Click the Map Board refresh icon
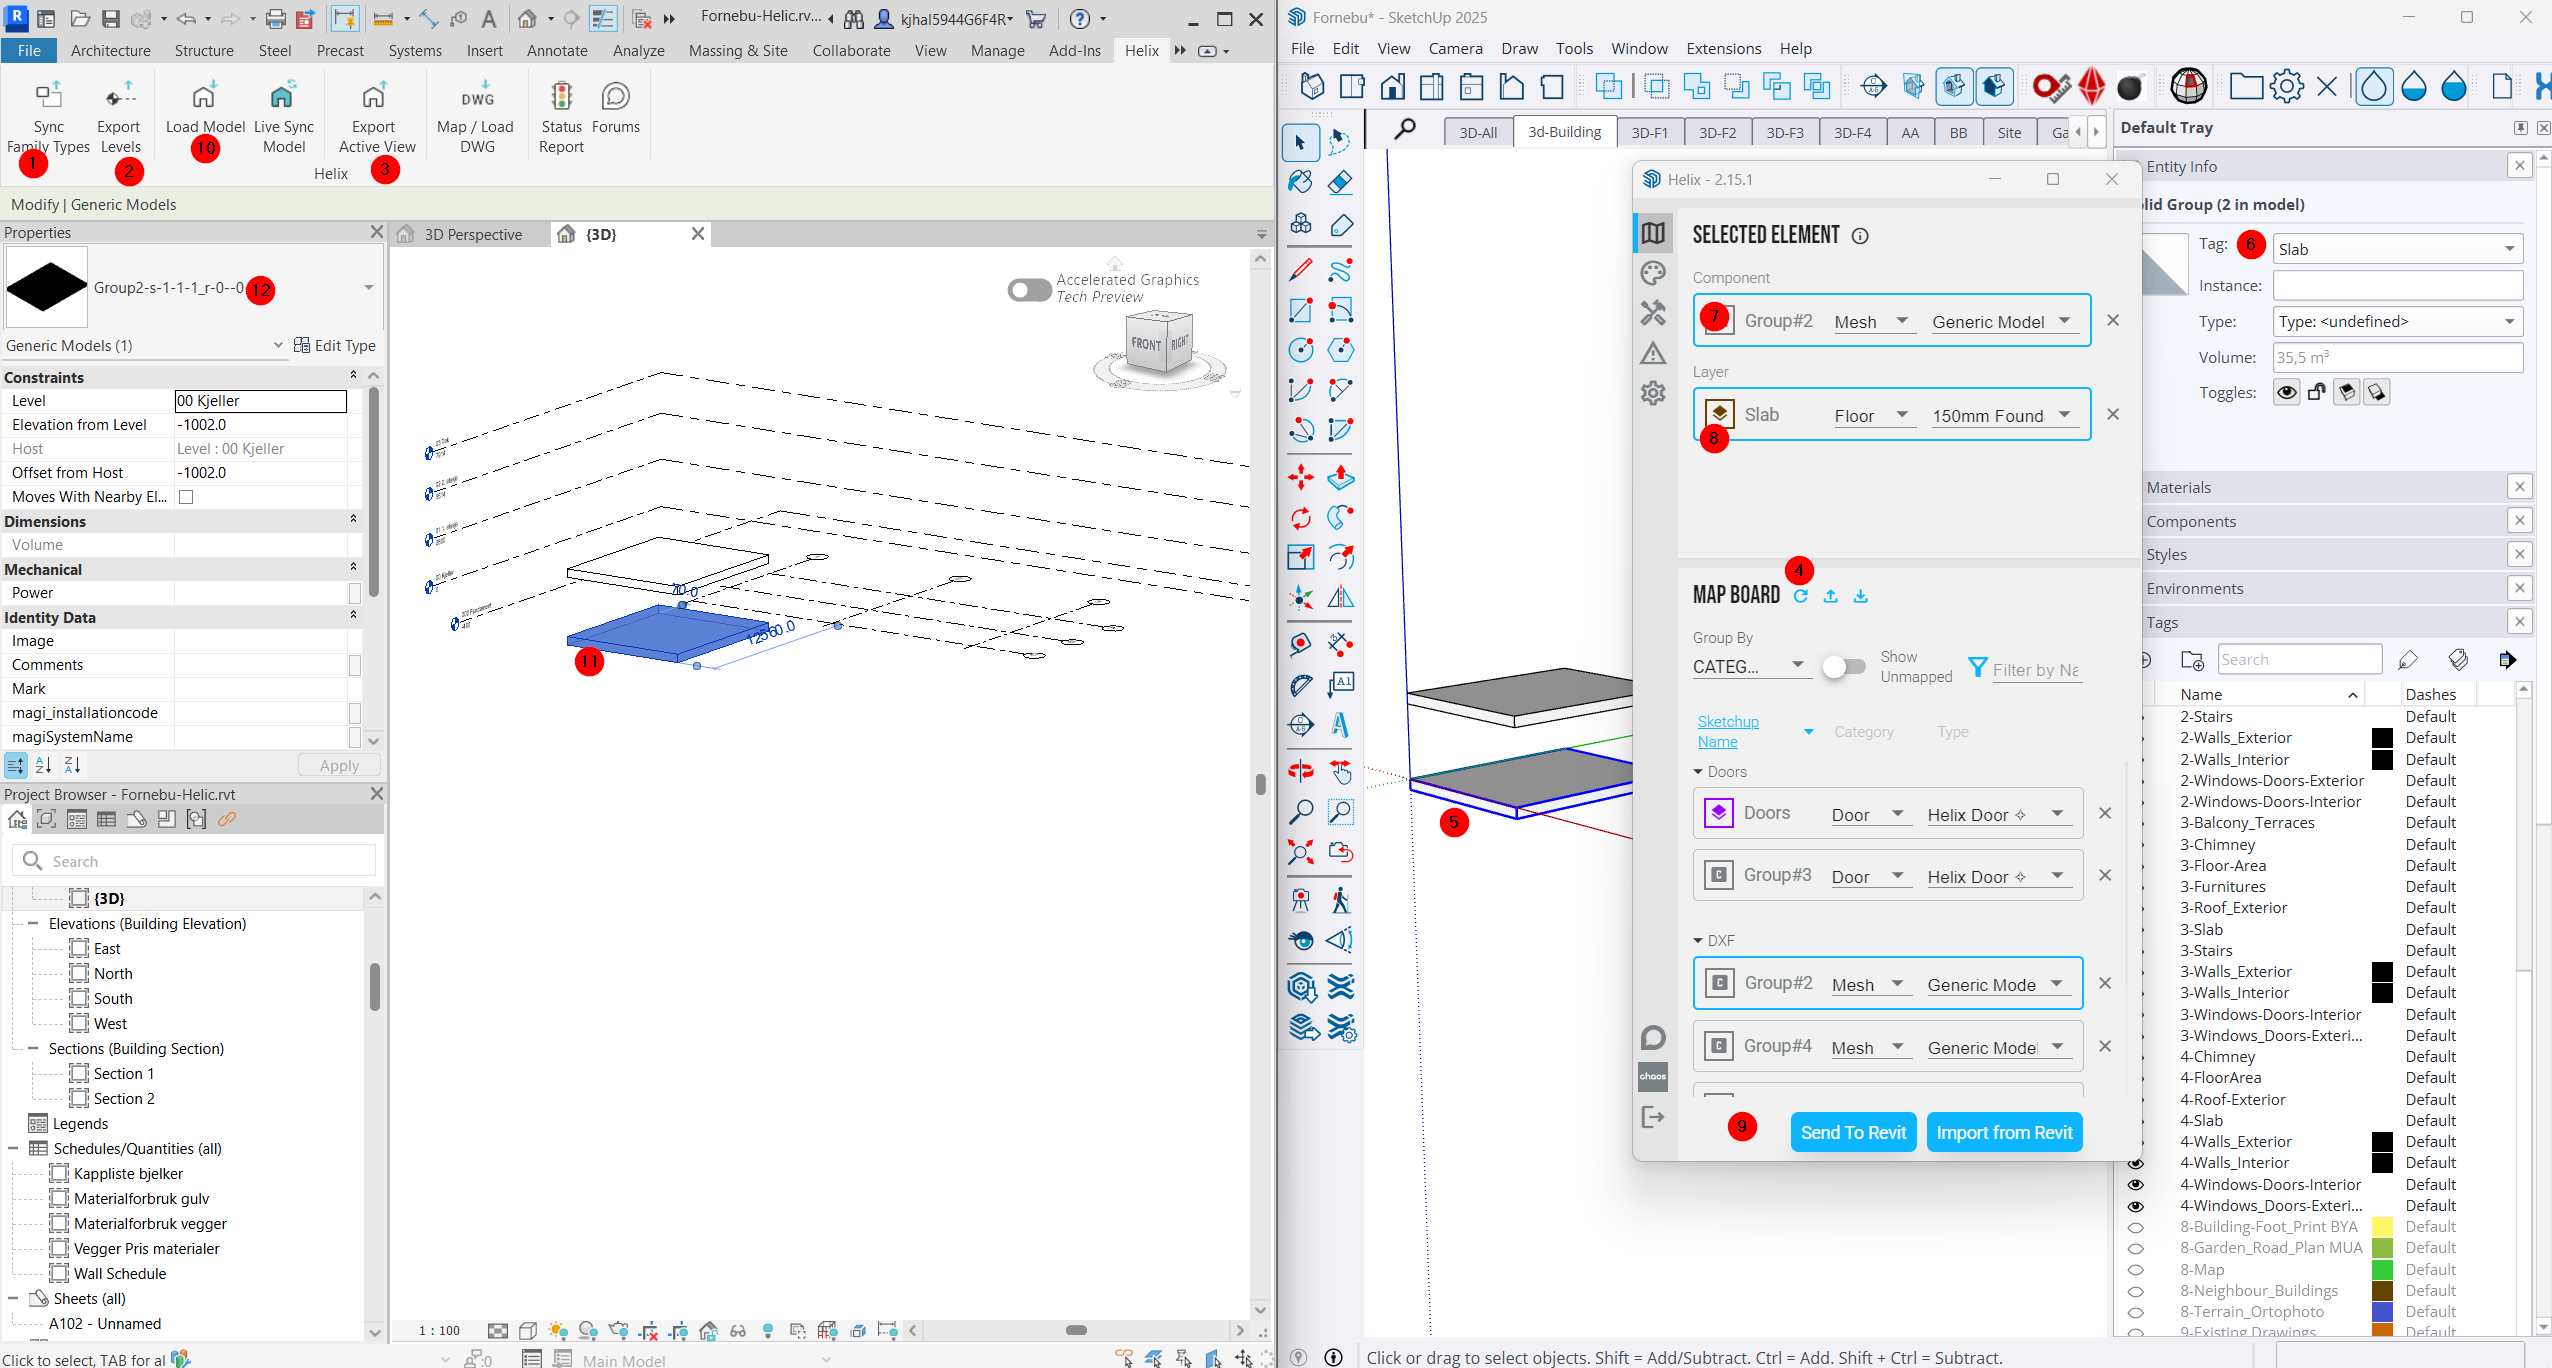The height and width of the screenshot is (1368, 2552). (1800, 596)
